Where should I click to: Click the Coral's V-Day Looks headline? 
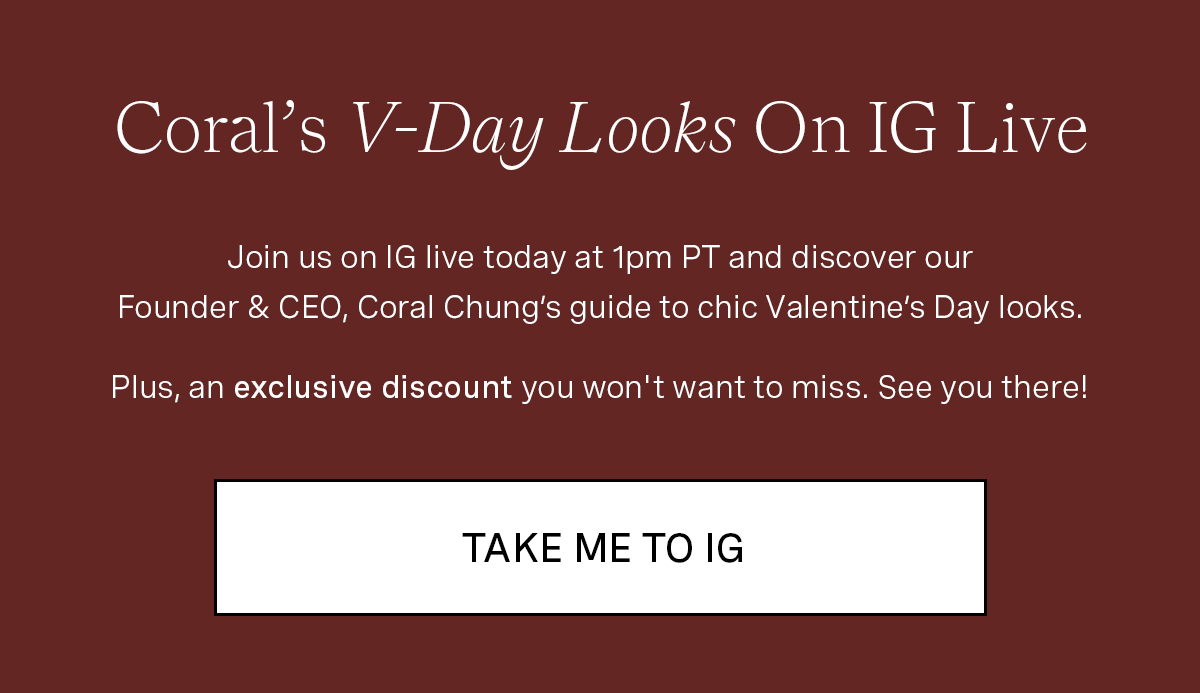click(x=600, y=130)
